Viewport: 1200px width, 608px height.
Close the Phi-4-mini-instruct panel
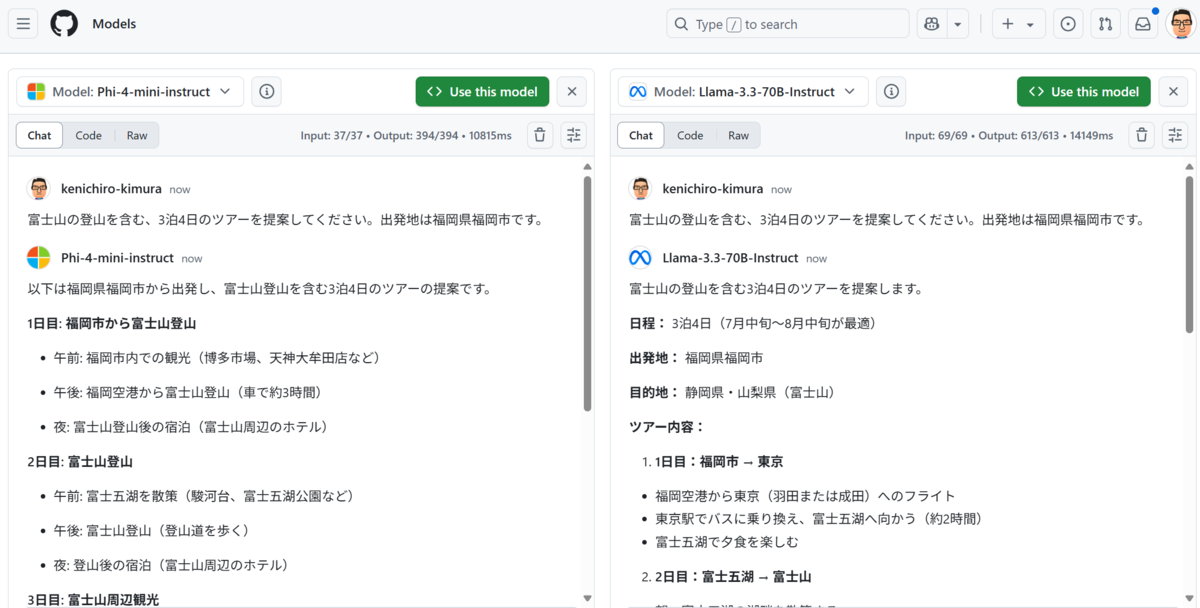click(x=572, y=92)
